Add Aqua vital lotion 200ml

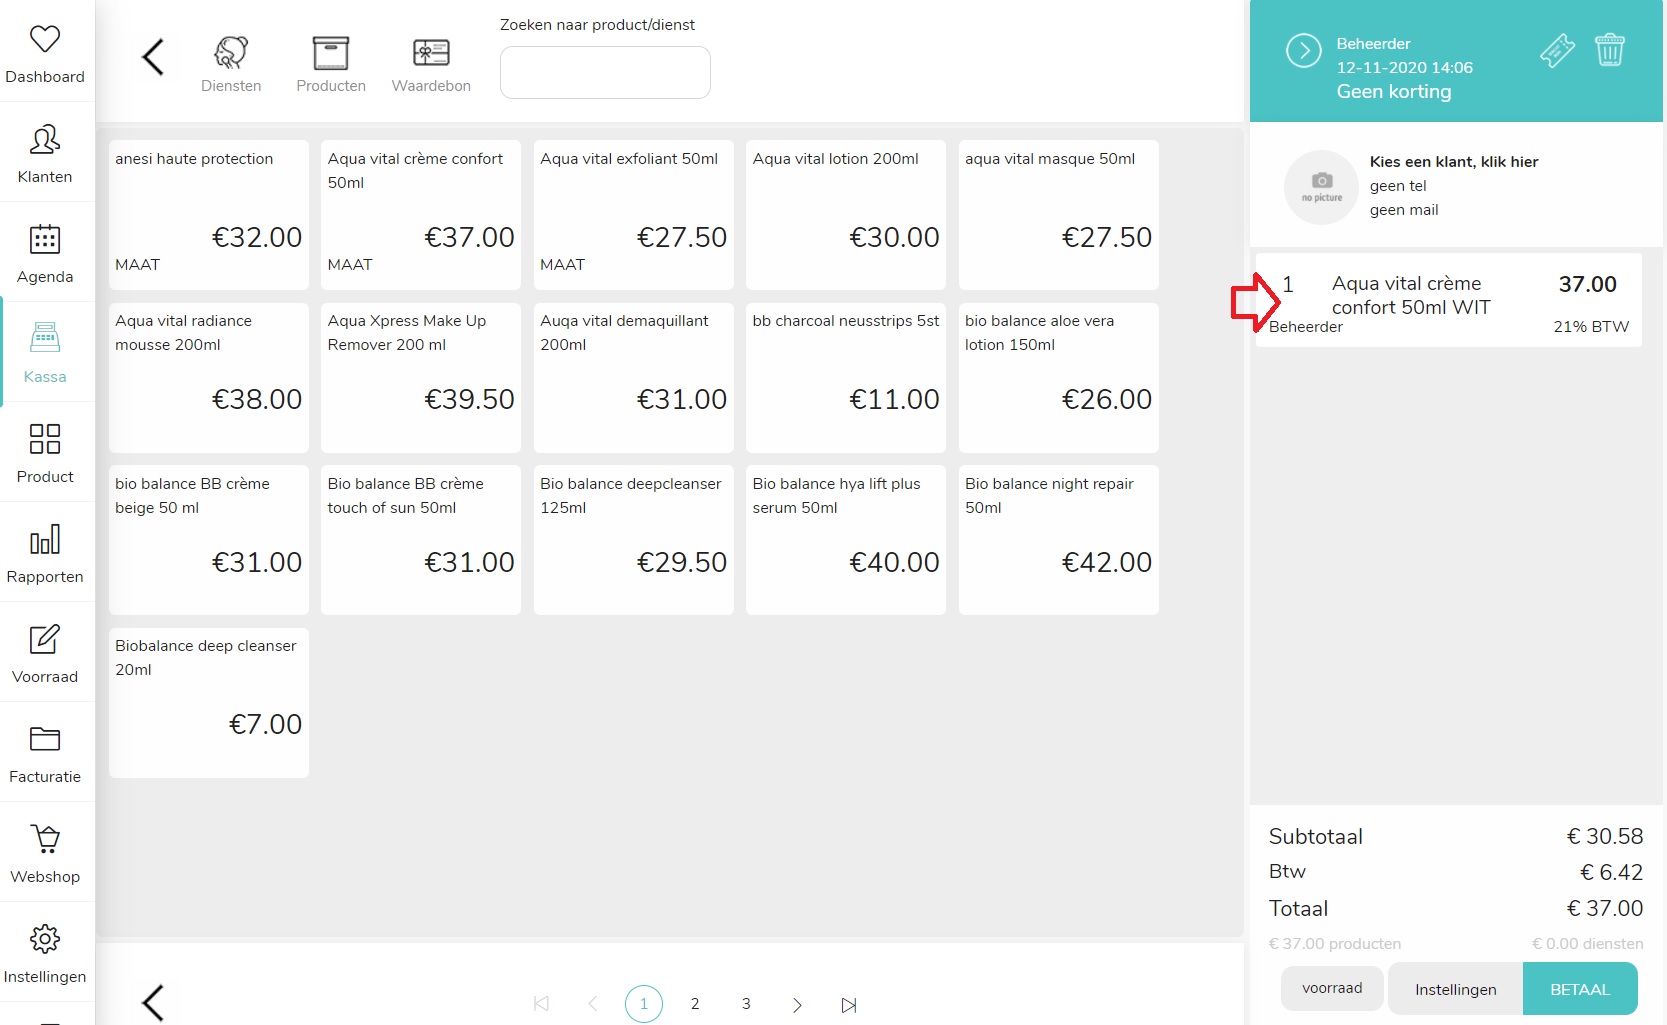(846, 215)
